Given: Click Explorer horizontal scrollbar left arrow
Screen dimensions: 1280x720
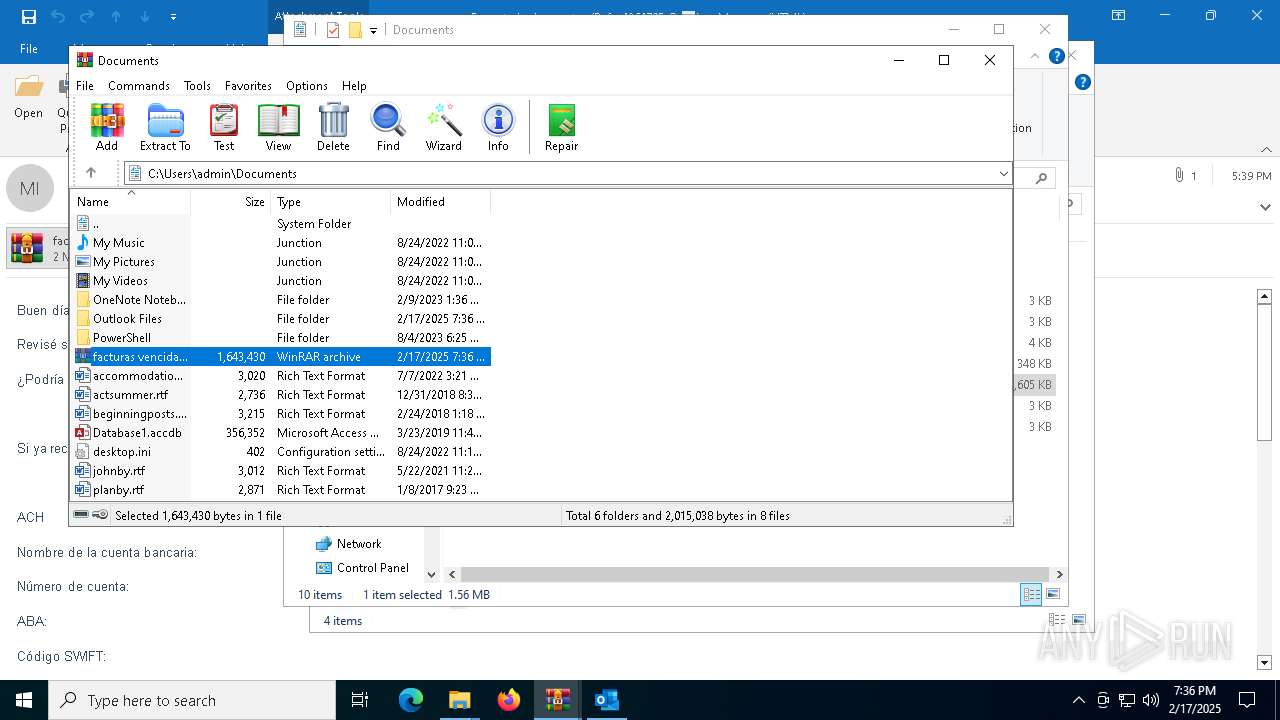Looking at the screenshot, I should pos(452,575).
